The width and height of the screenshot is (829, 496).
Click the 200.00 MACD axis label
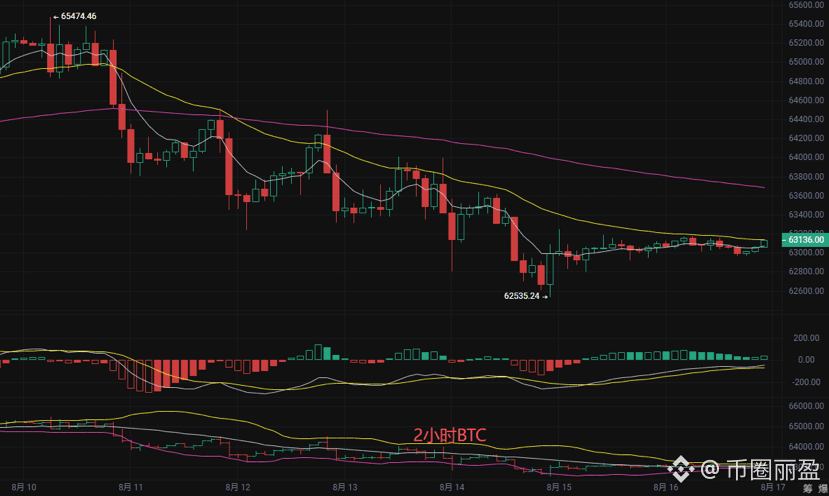point(806,338)
